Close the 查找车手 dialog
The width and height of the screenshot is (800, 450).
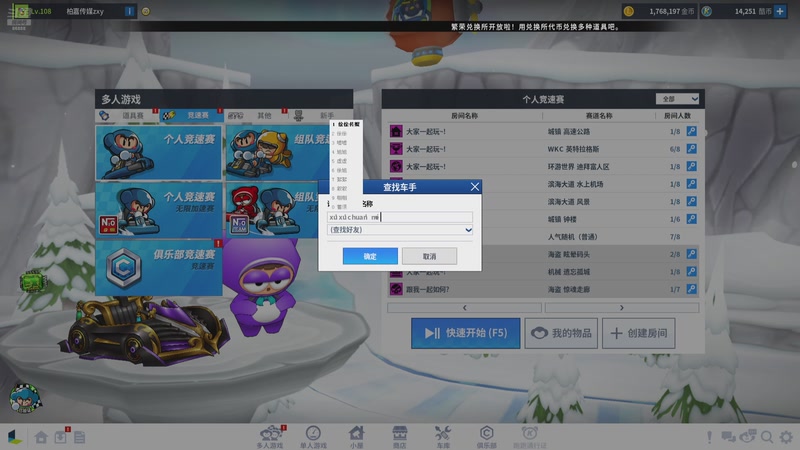pos(474,187)
